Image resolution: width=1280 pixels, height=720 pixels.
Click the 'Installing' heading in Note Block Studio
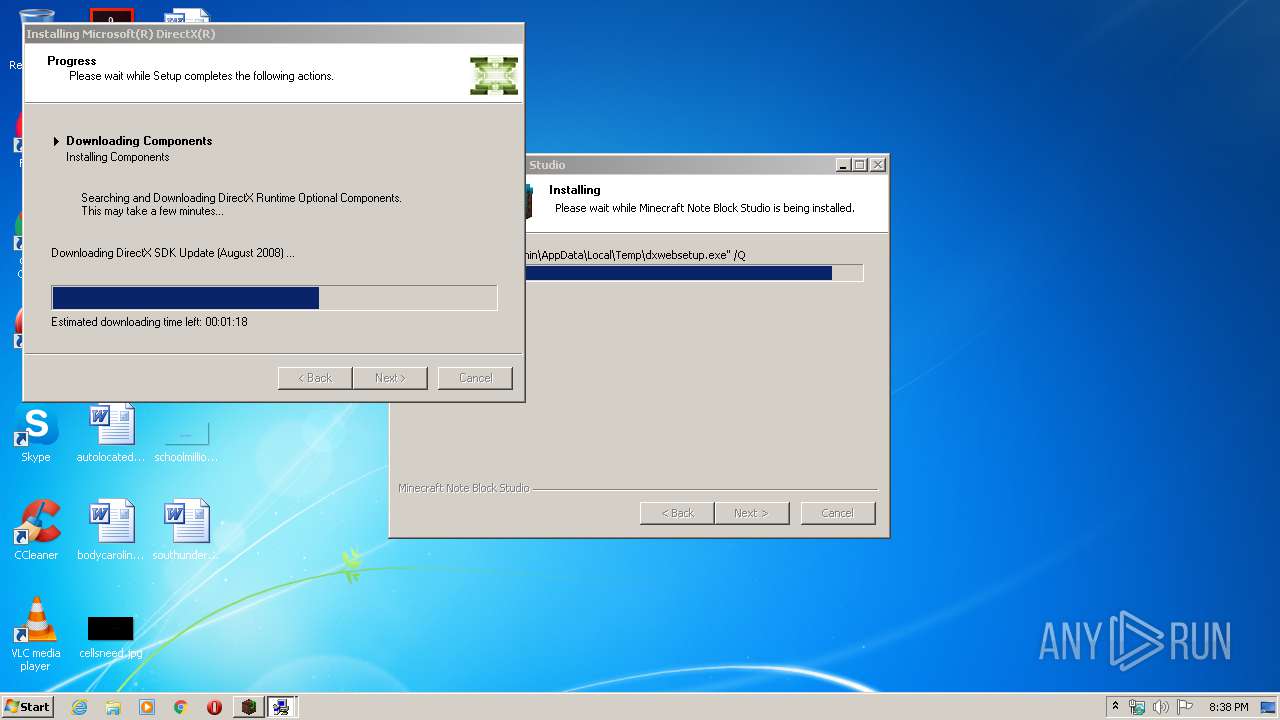point(575,190)
